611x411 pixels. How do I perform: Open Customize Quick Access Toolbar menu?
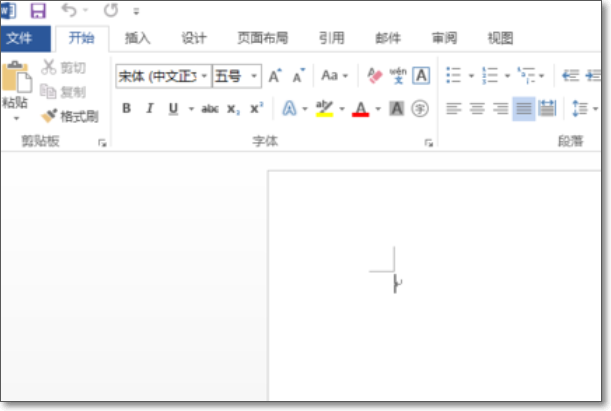click(x=136, y=12)
